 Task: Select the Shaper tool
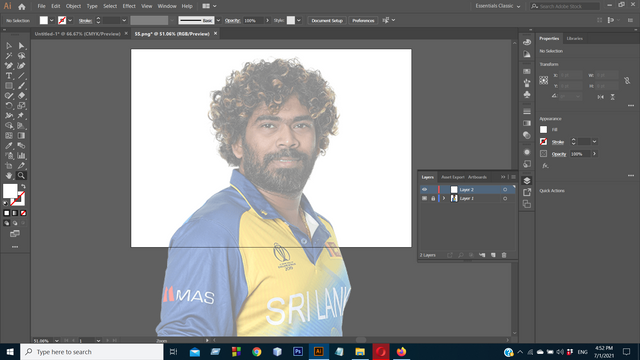tap(9, 96)
